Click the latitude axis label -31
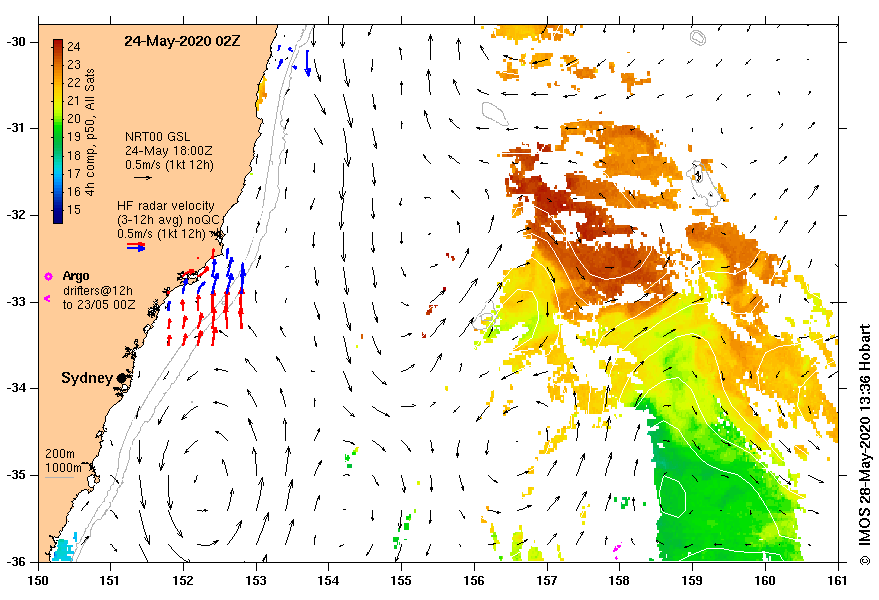The image size is (879, 600). pos(15,128)
